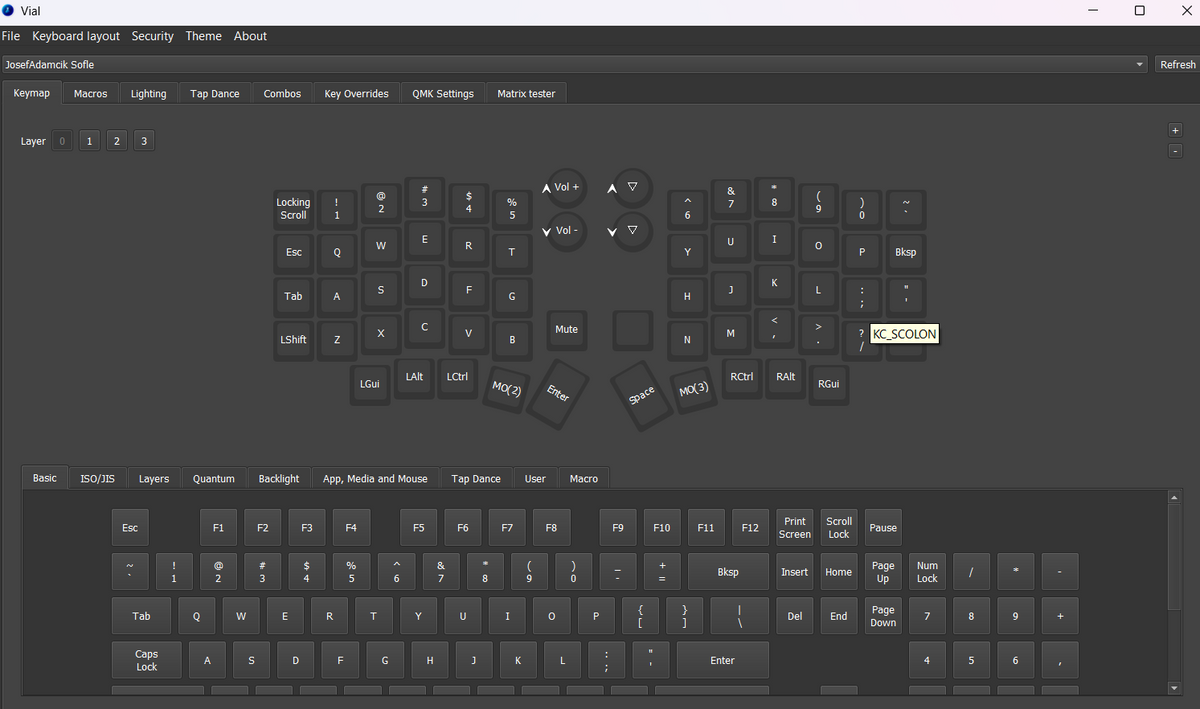This screenshot has width=1200, height=709.
Task: Open the keyboard device dropdown
Action: coord(575,64)
